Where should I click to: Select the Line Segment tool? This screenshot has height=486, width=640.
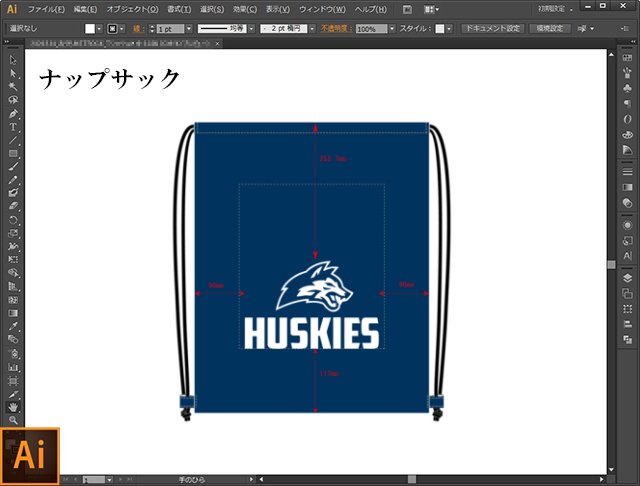(x=13, y=140)
